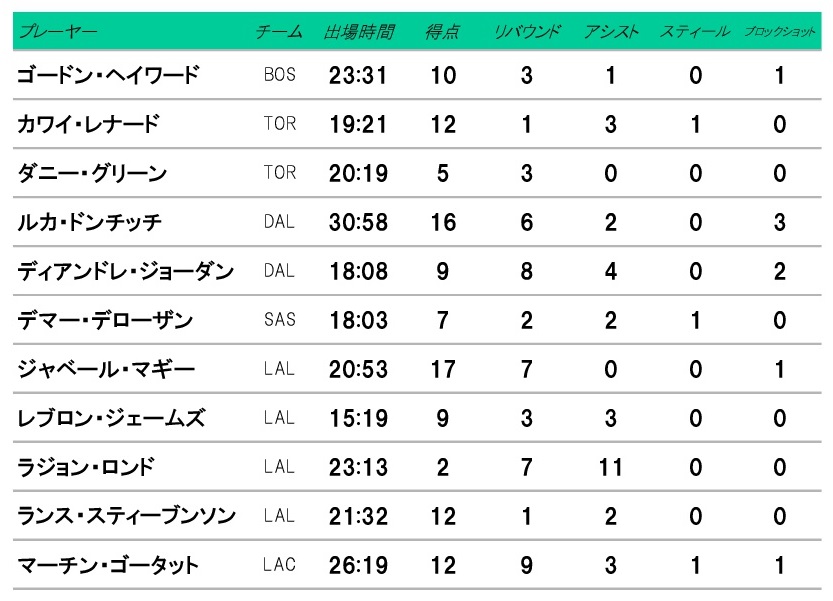
Task: Click the チーム column header
Action: coord(279,32)
